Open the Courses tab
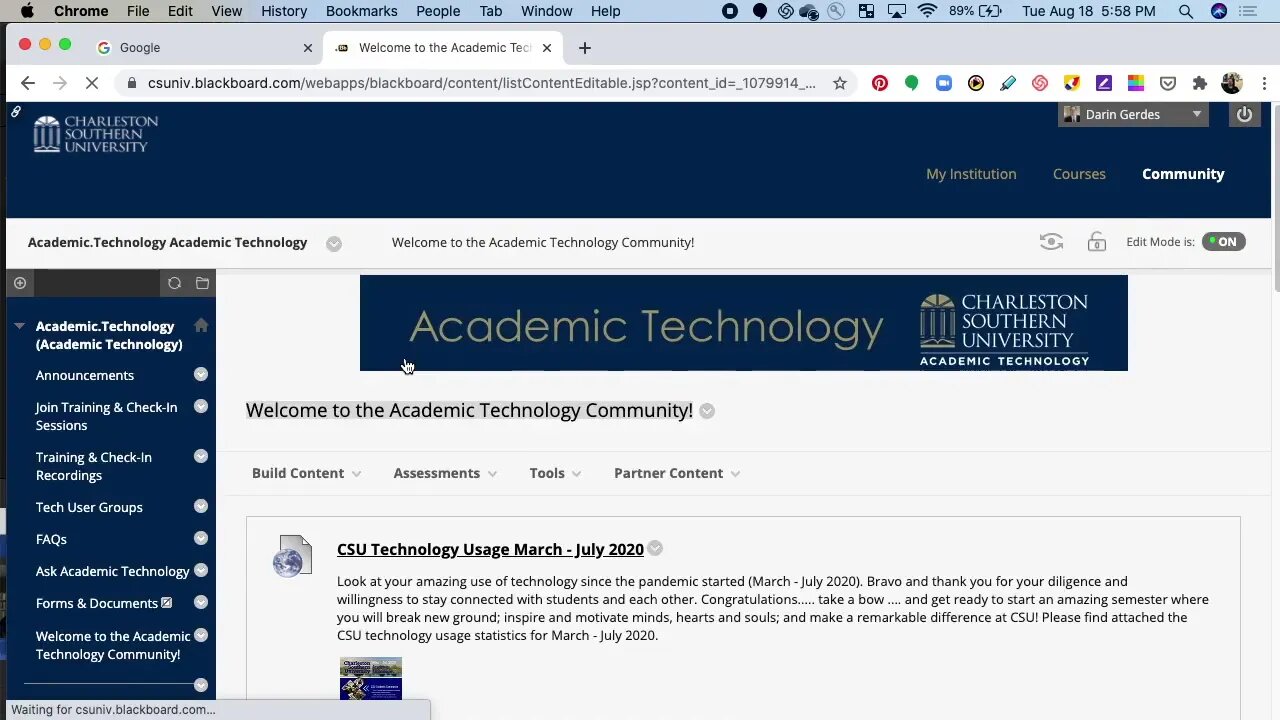The height and width of the screenshot is (720, 1280). click(x=1079, y=174)
